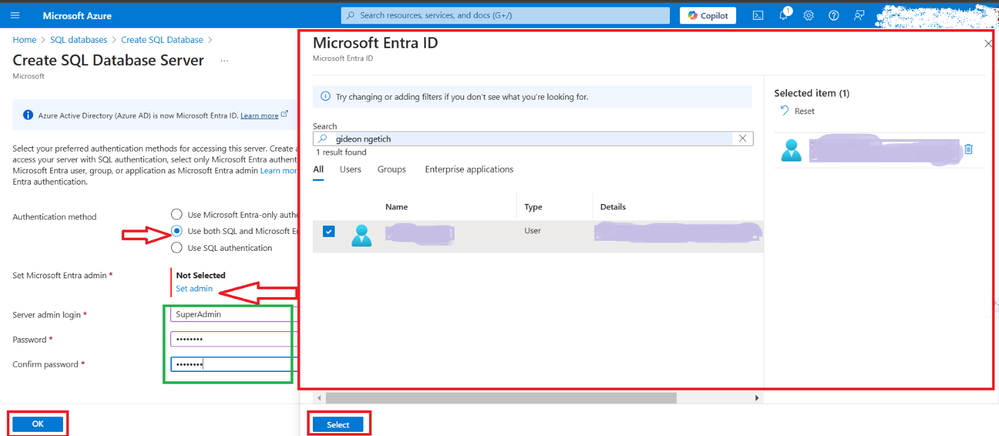Click the Reset button under Selected item
Screen dimensions: 999x436
coord(798,111)
